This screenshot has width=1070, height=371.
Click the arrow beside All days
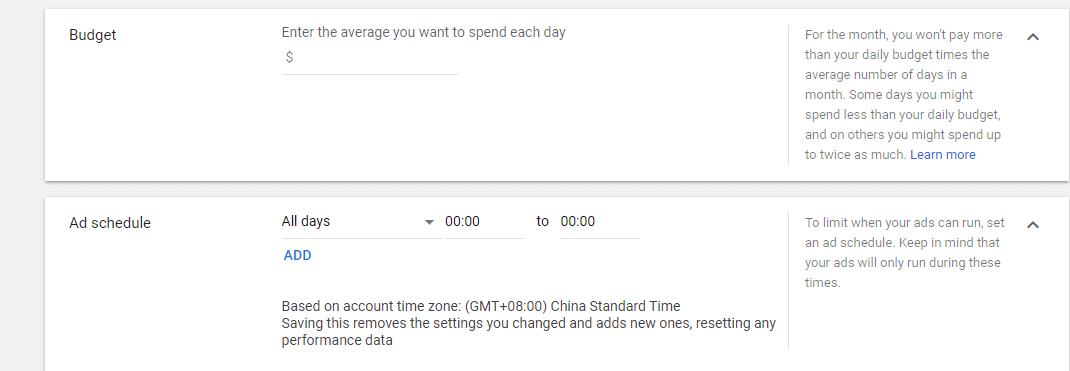pyautogui.click(x=429, y=222)
